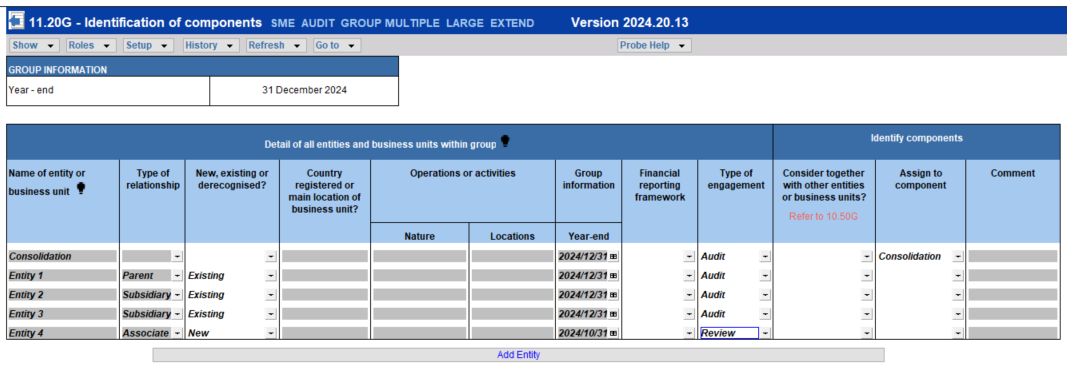Expand Review engagement dropdown for Entity 4
Image resolution: width=1067 pixels, height=371 pixels.
click(x=765, y=333)
